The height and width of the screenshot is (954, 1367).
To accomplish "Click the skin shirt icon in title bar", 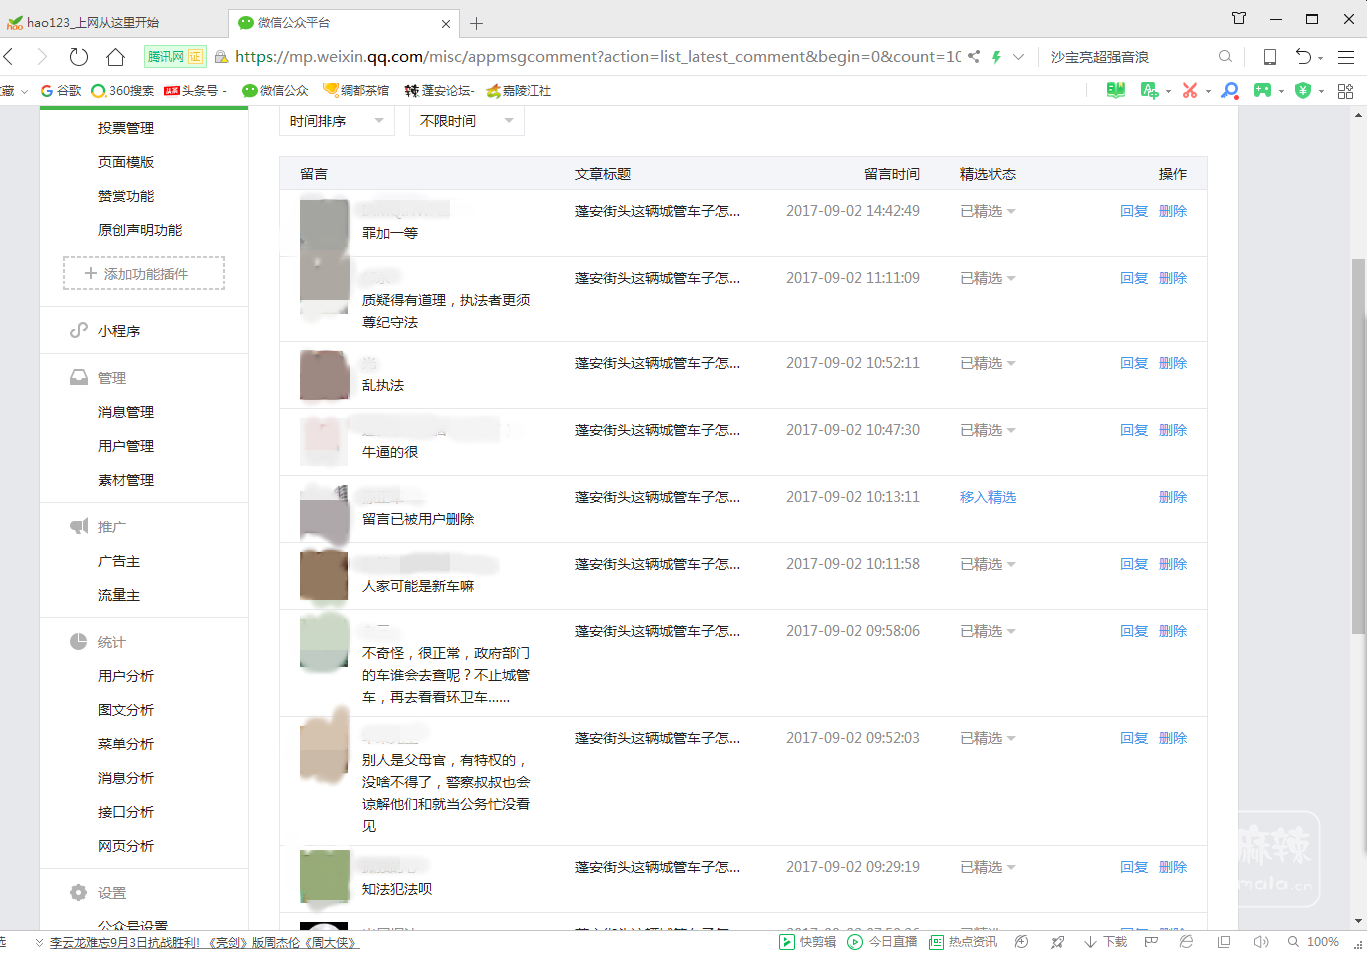I will [x=1239, y=18].
